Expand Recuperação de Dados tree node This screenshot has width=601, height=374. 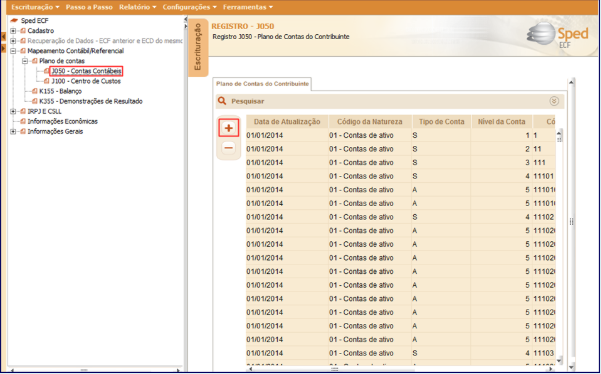click(13, 41)
